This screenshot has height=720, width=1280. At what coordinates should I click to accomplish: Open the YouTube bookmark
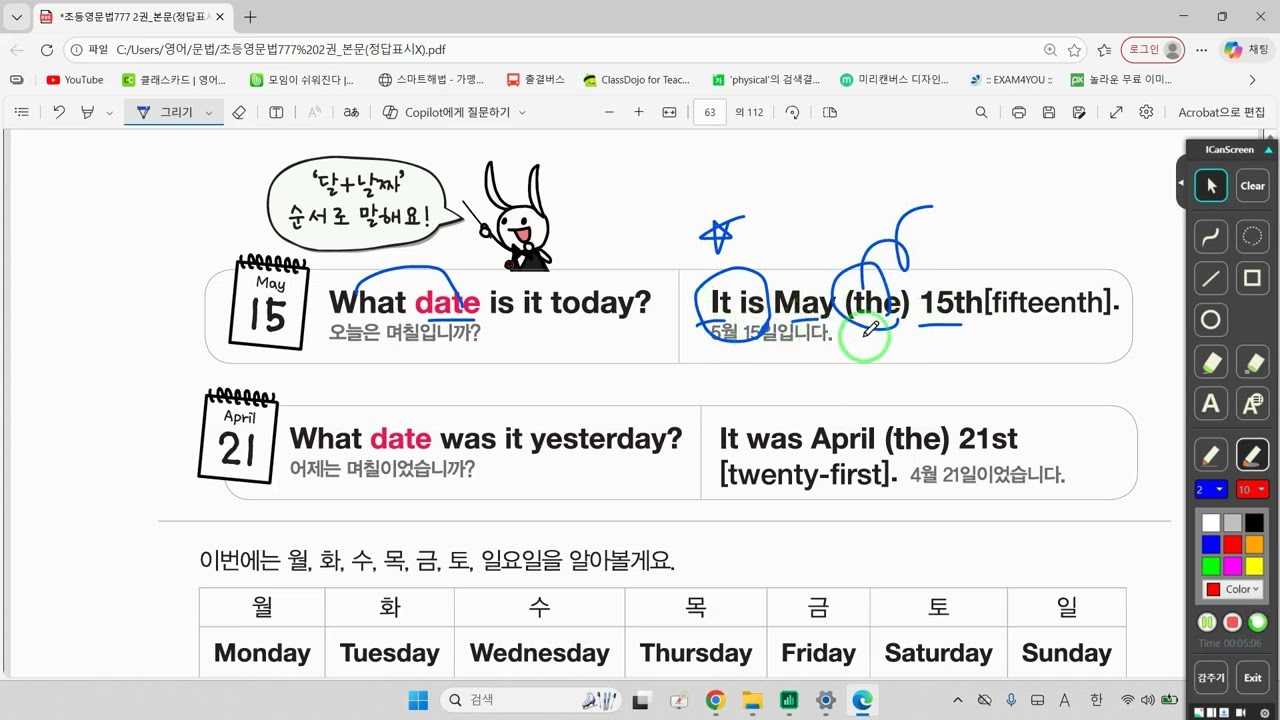coord(75,80)
